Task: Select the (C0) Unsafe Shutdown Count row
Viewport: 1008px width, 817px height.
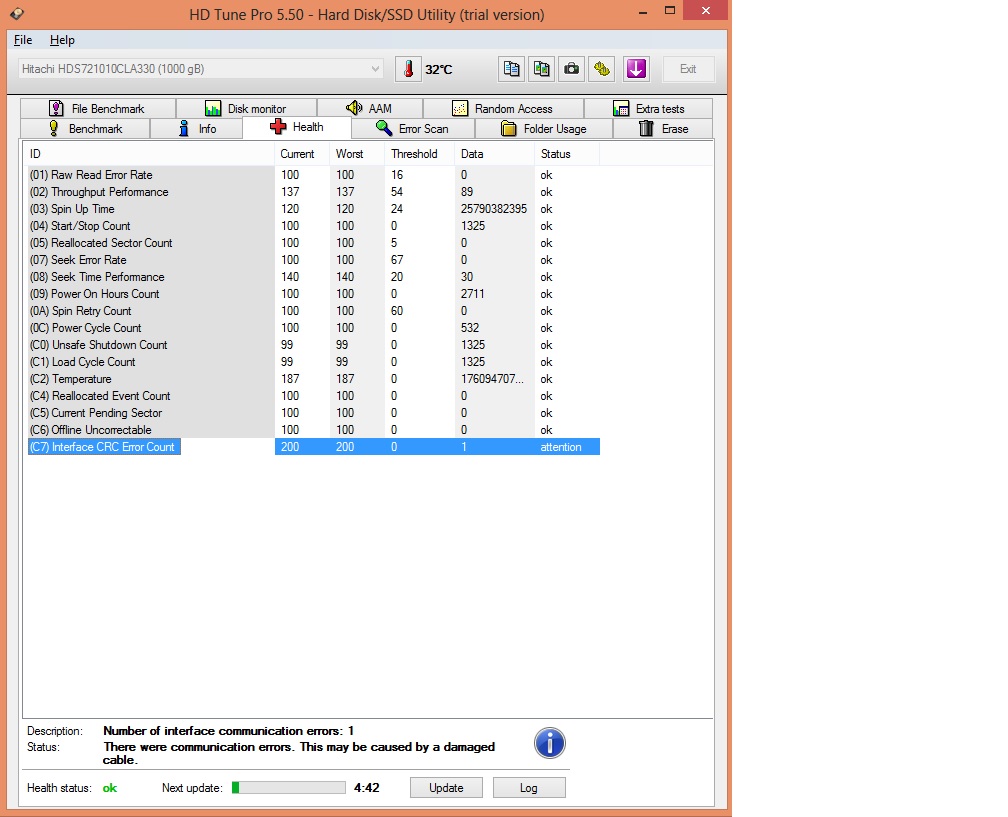Action: [x=314, y=345]
